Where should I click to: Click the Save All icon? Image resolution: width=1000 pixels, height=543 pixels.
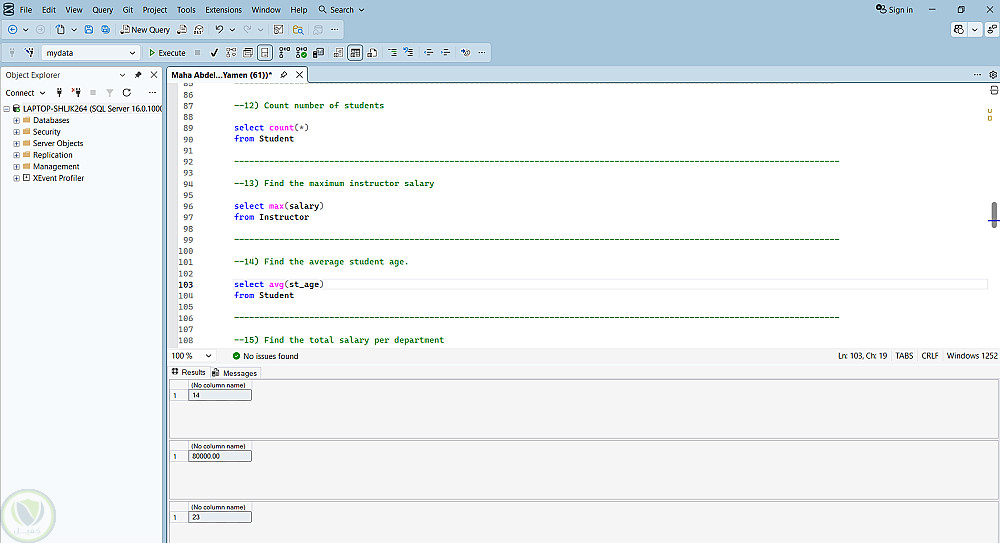point(106,30)
